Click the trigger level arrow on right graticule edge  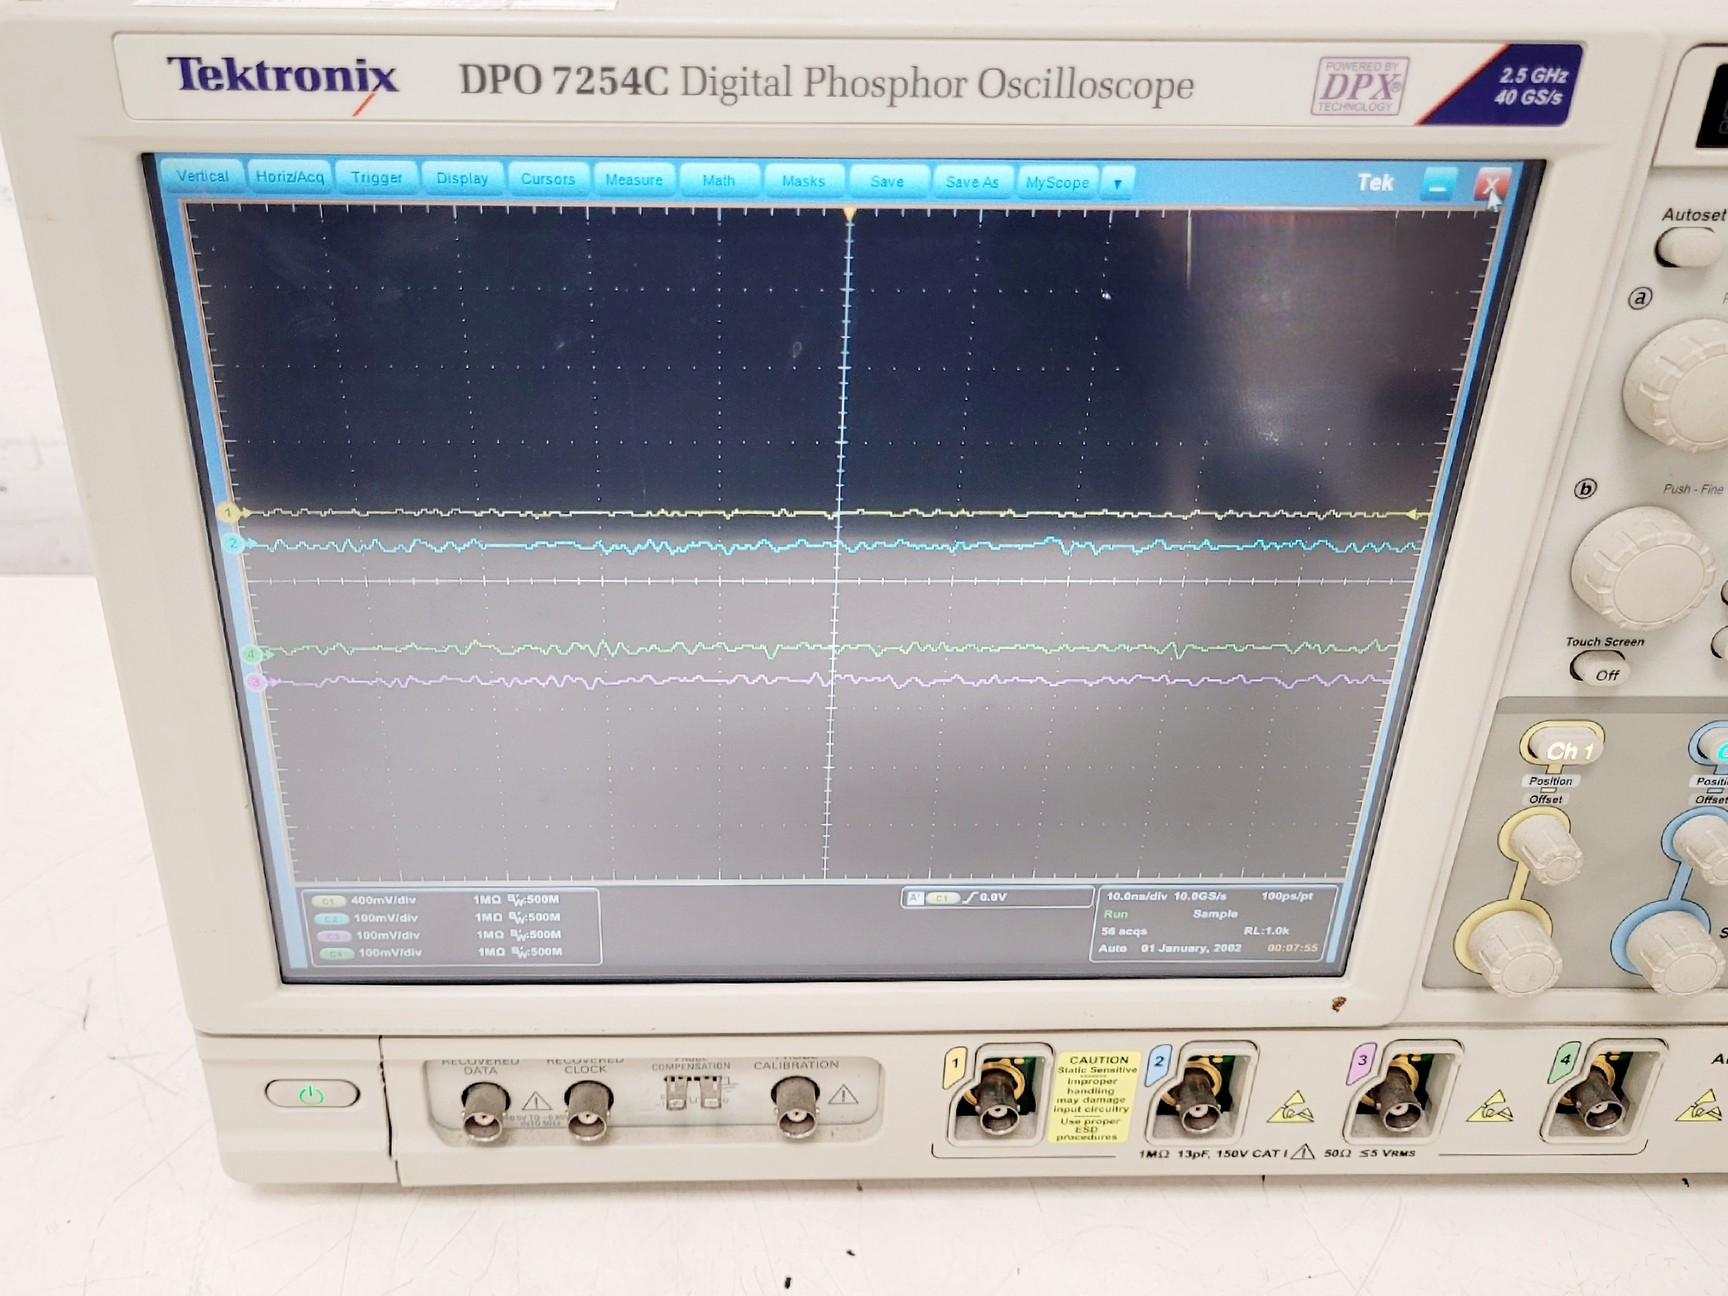tap(1414, 515)
